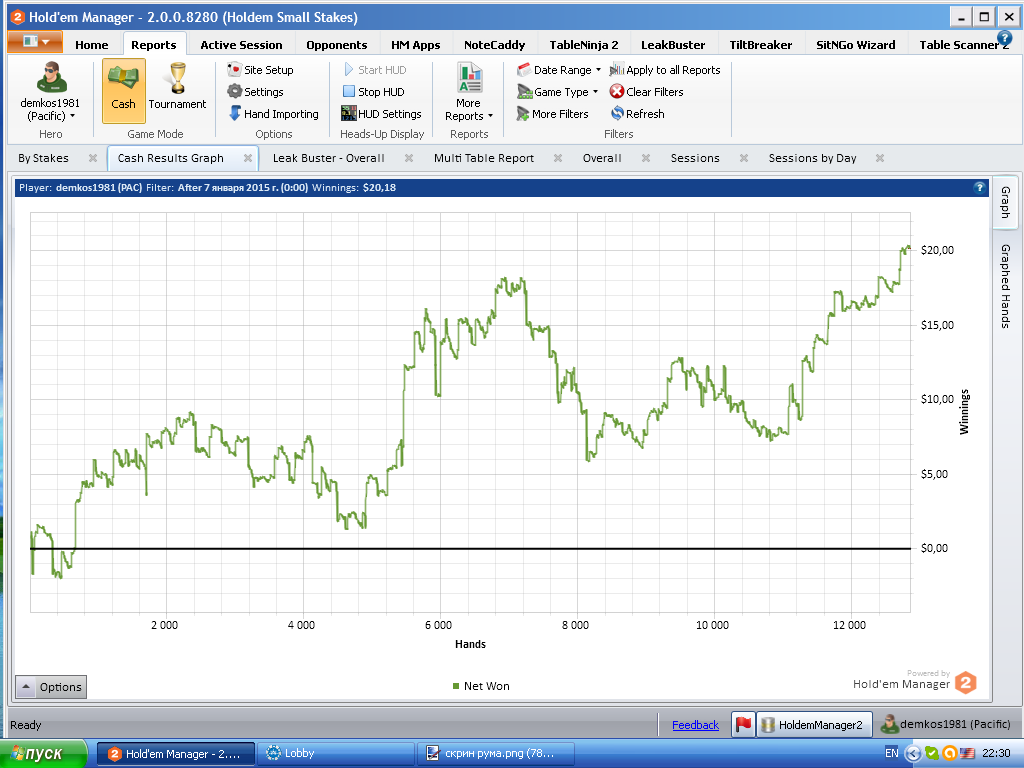Open the Sessions by Day tab
The height and width of the screenshot is (768, 1024).
[812, 158]
